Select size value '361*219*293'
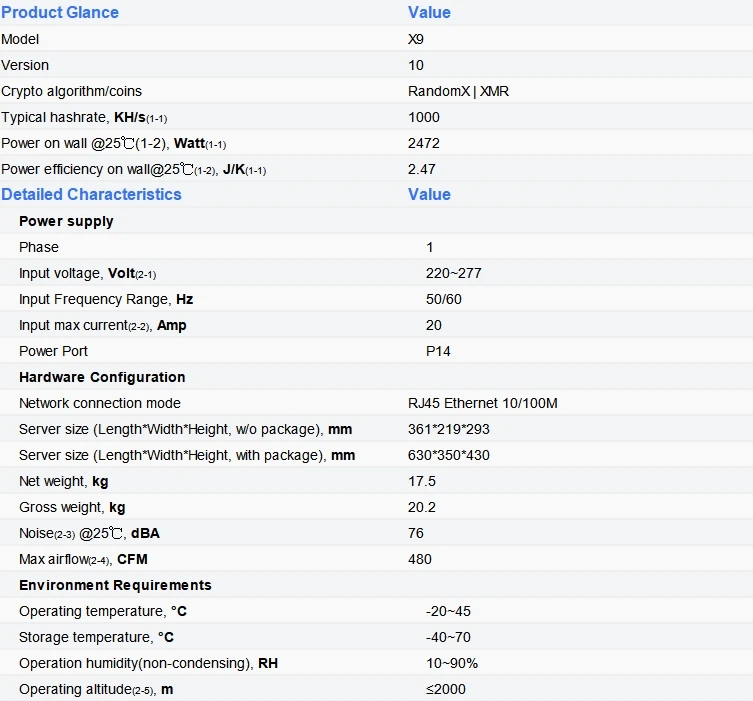This screenshot has width=753, height=701. (449, 429)
